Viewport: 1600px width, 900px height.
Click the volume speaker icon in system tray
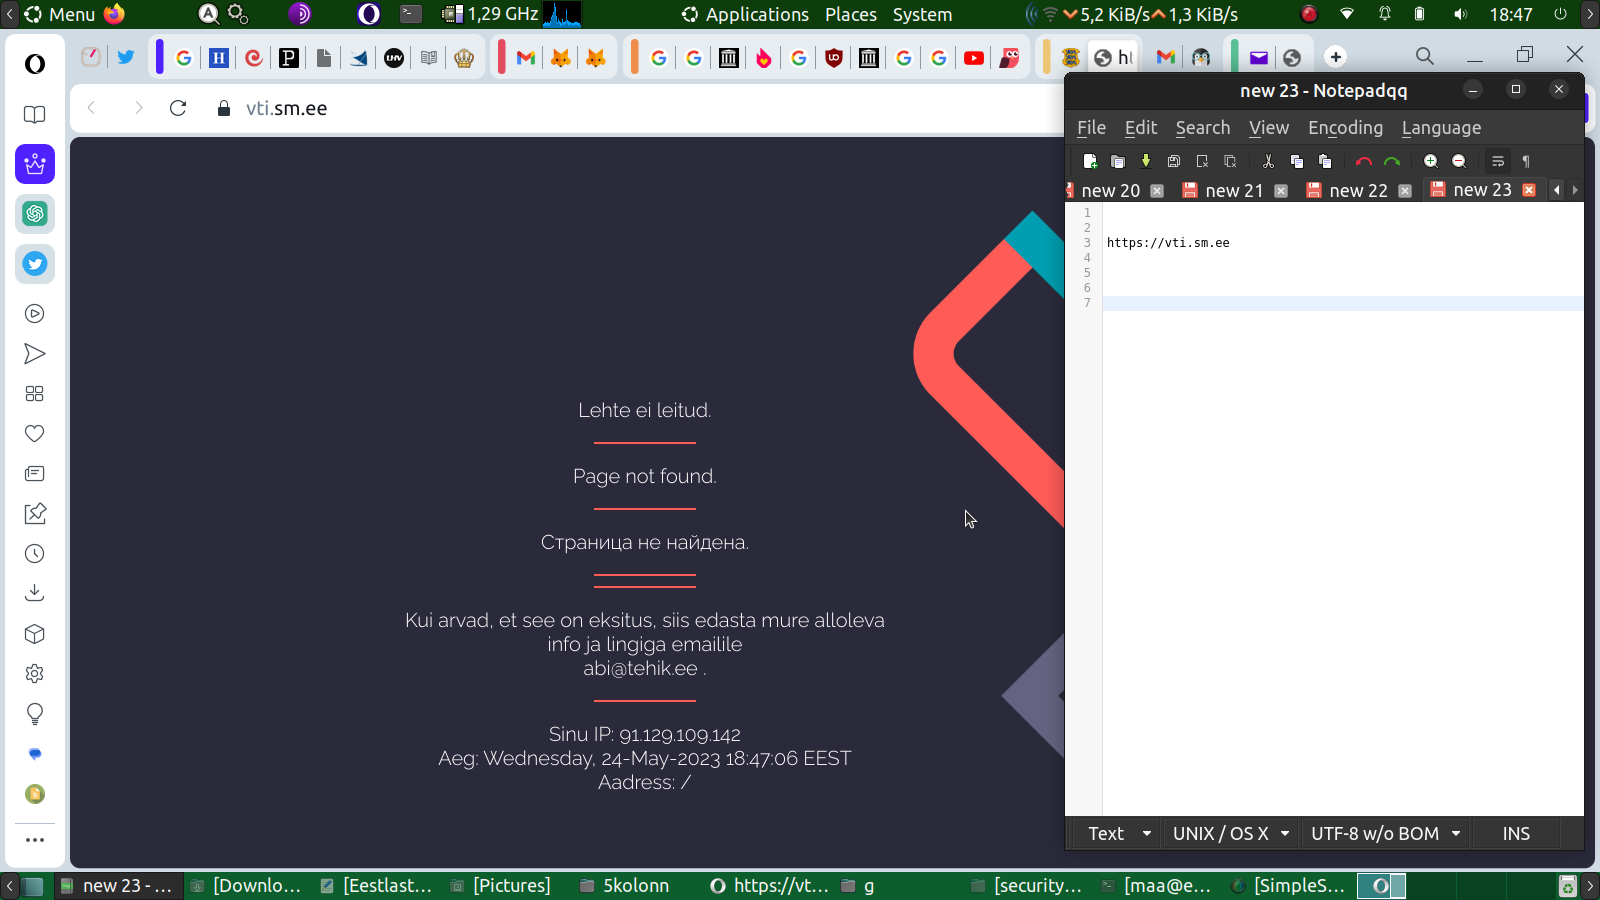pyautogui.click(x=1460, y=14)
